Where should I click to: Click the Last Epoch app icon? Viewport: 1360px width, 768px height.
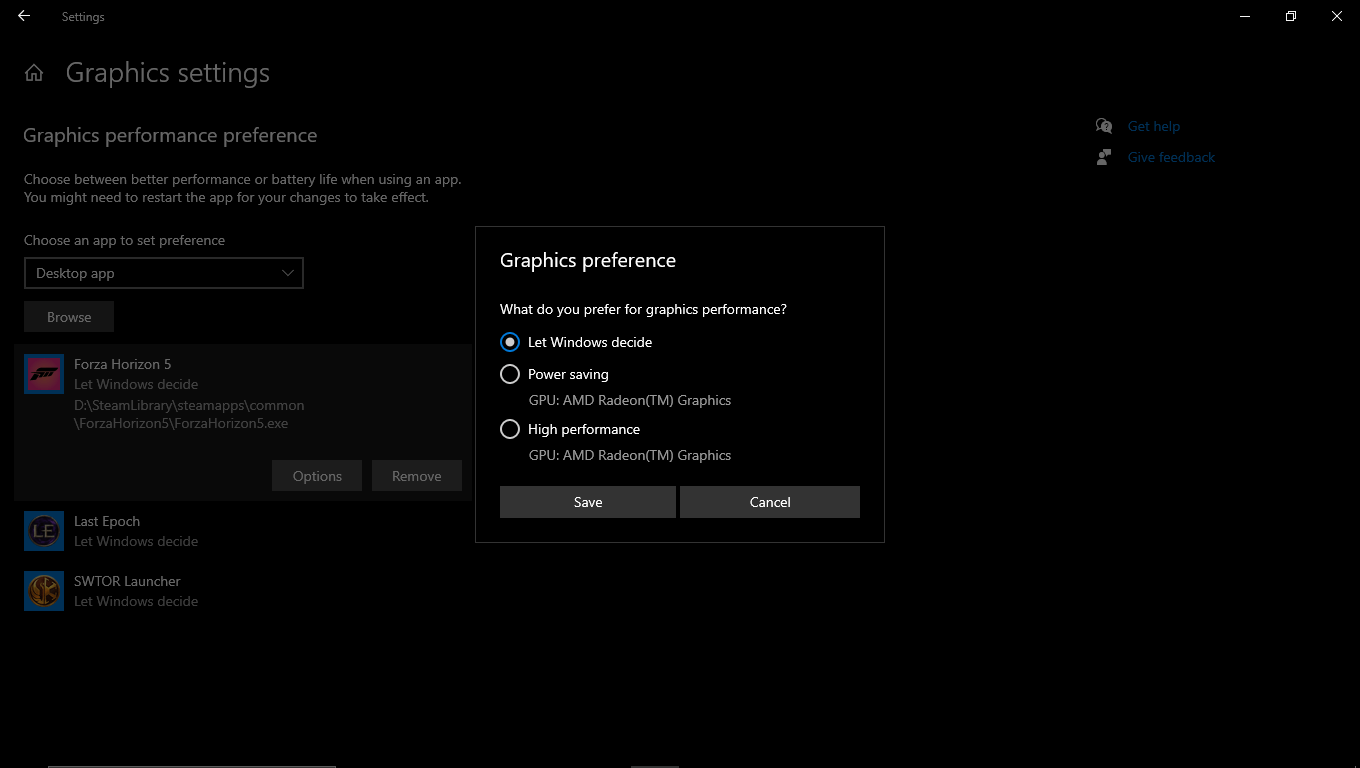(44, 531)
